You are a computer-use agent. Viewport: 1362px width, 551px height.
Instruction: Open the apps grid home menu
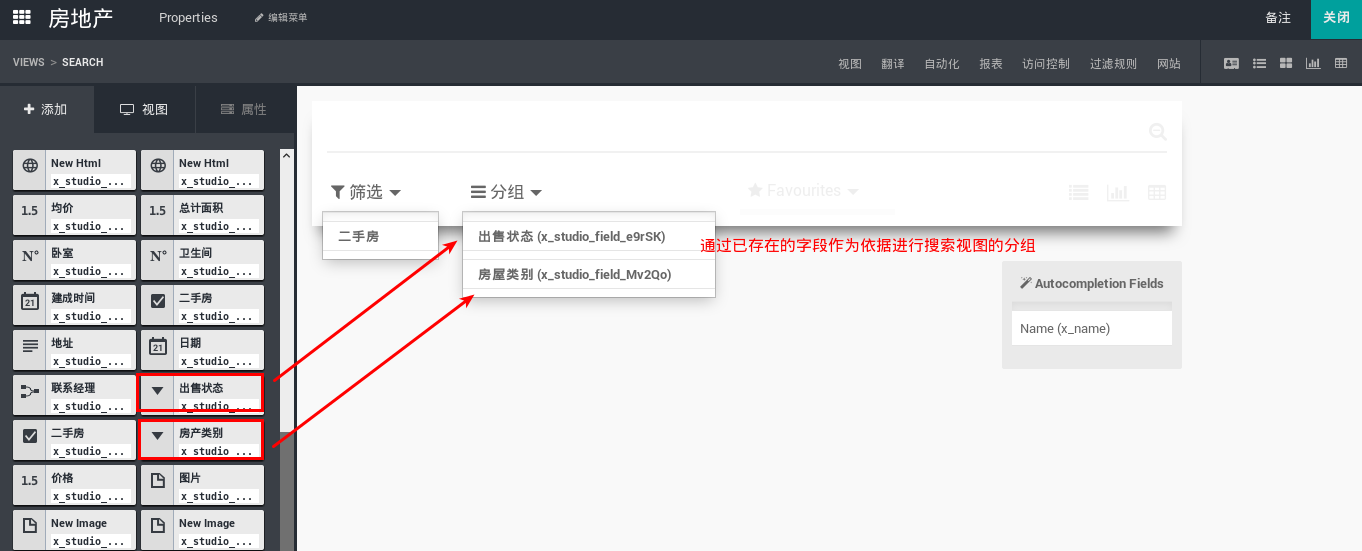21,18
